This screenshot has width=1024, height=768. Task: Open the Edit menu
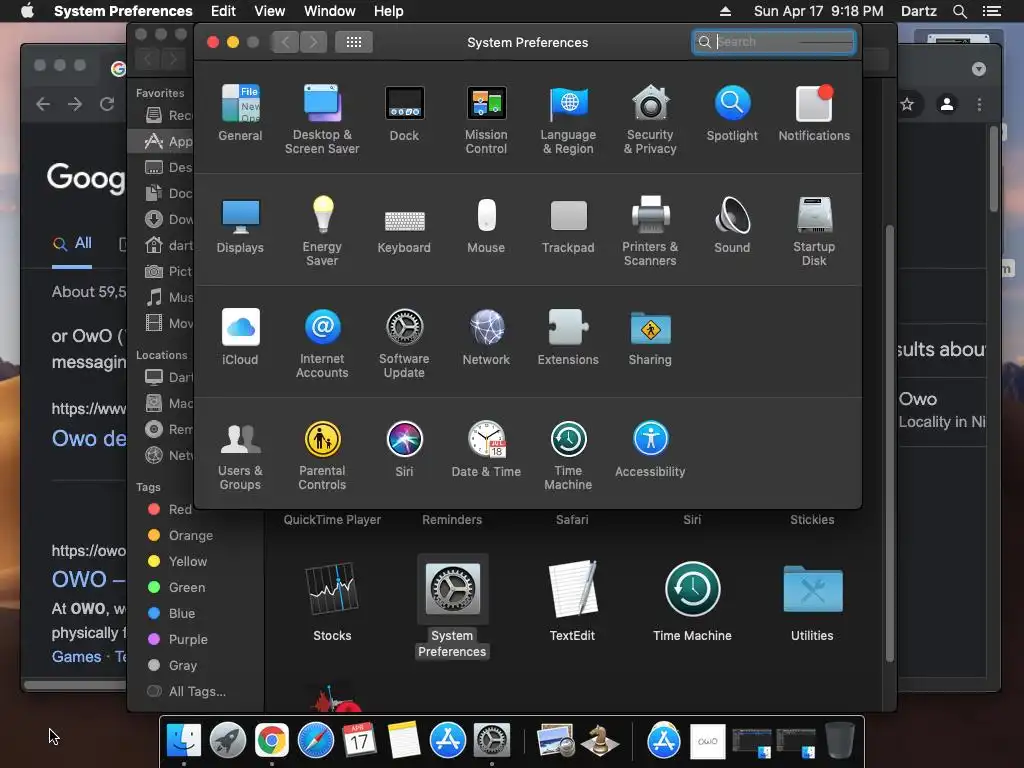click(223, 11)
